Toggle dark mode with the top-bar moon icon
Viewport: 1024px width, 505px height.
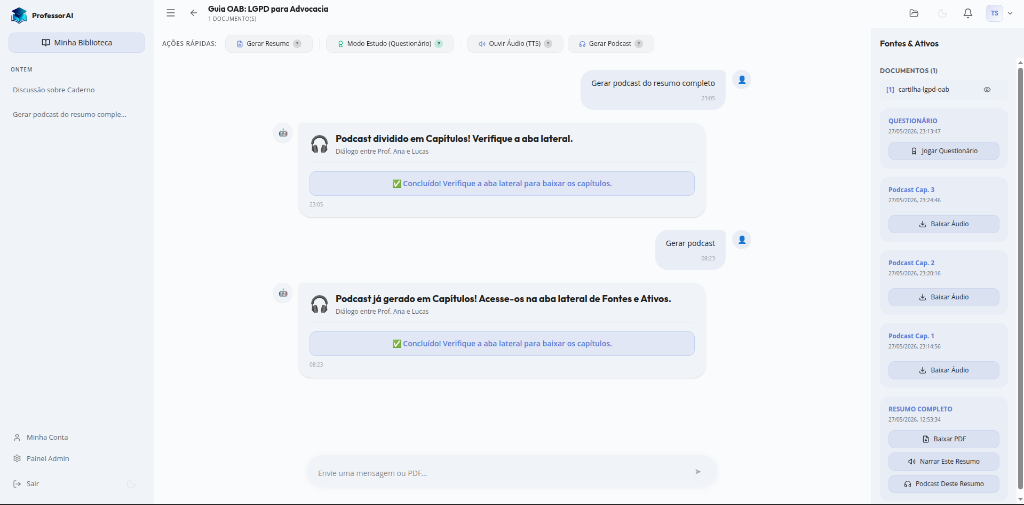coord(942,13)
